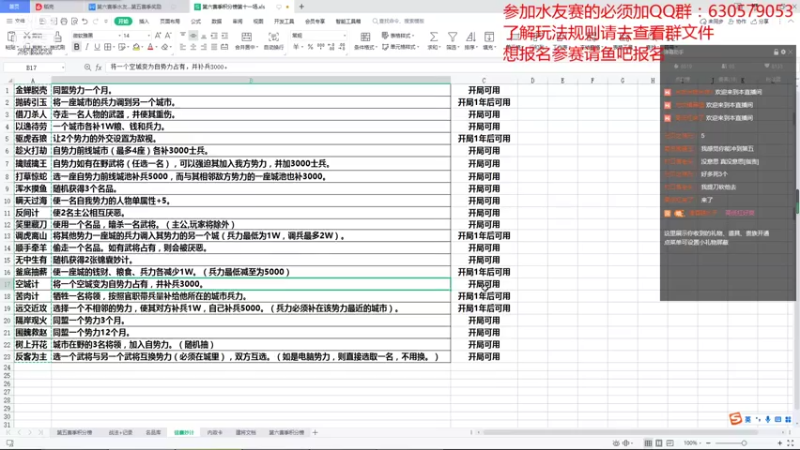Open the Insert ribbon tab
800x450 pixels.
coord(144,21)
